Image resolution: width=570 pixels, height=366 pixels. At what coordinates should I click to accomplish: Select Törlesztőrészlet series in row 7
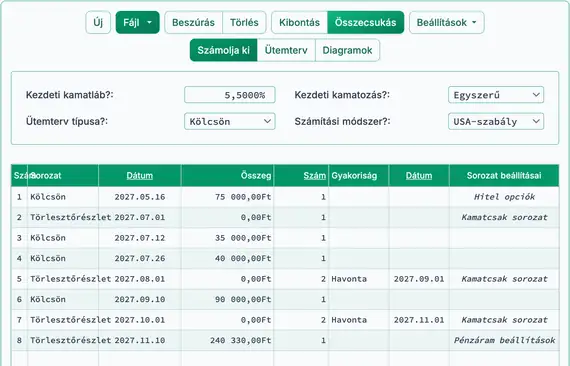click(71, 320)
